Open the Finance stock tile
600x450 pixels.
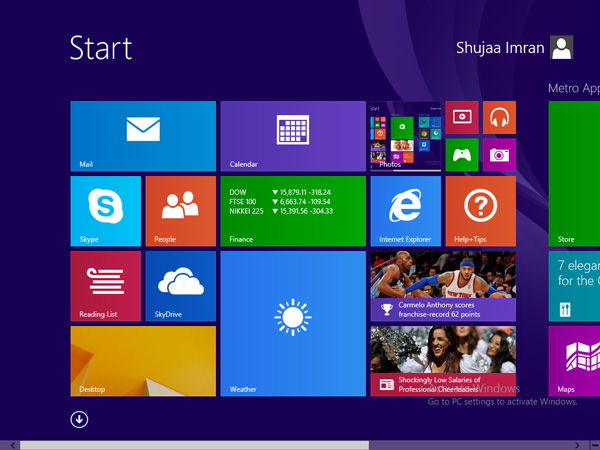pyautogui.click(x=293, y=211)
